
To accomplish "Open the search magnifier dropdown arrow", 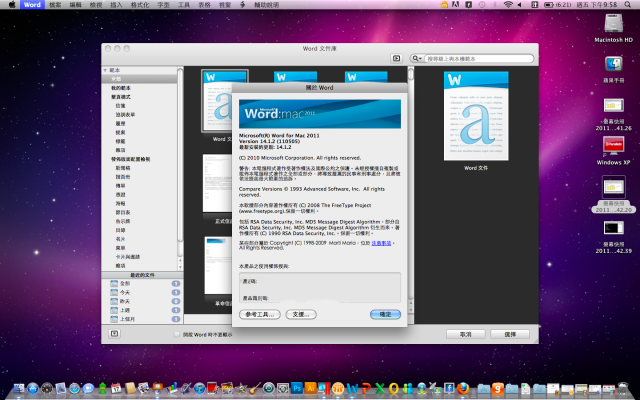I will click(x=416, y=58).
